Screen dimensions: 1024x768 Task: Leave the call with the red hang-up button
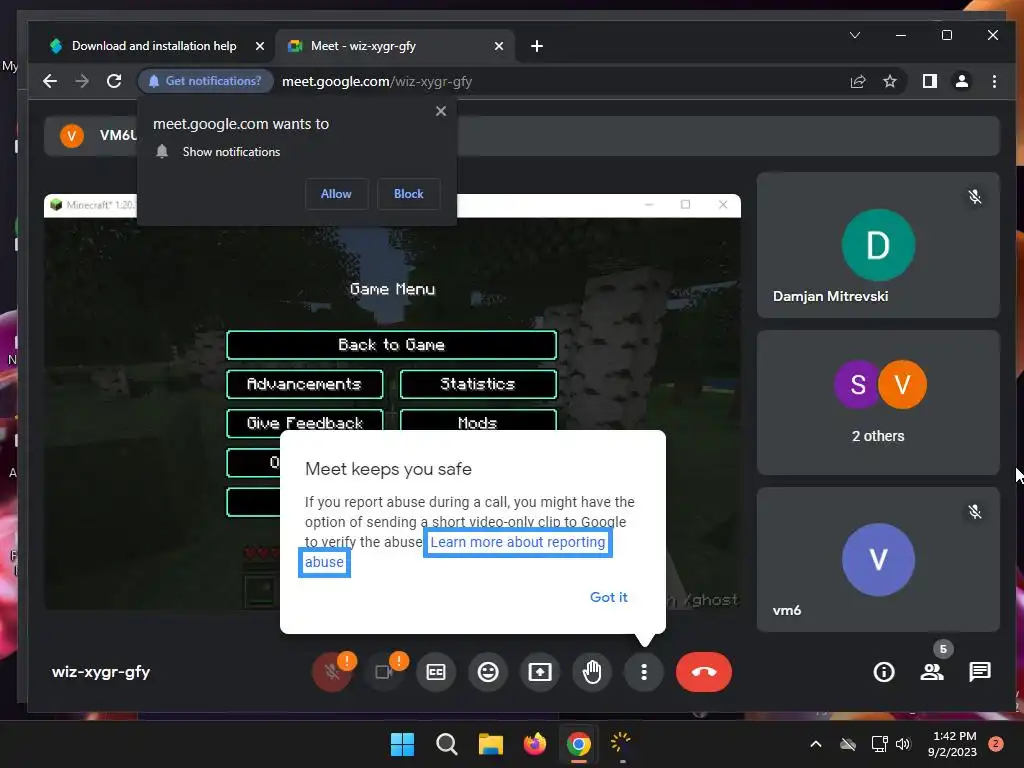click(x=704, y=671)
